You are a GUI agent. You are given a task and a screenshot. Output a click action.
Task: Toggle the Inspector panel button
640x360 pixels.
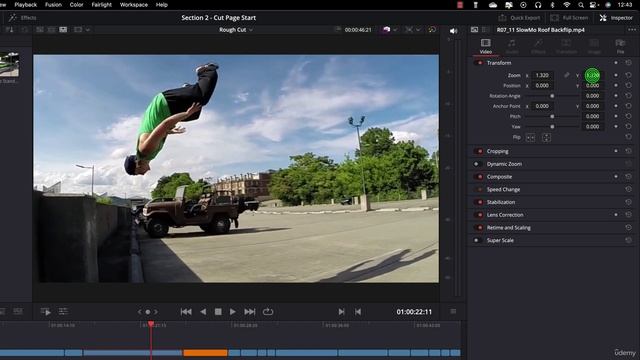616,18
